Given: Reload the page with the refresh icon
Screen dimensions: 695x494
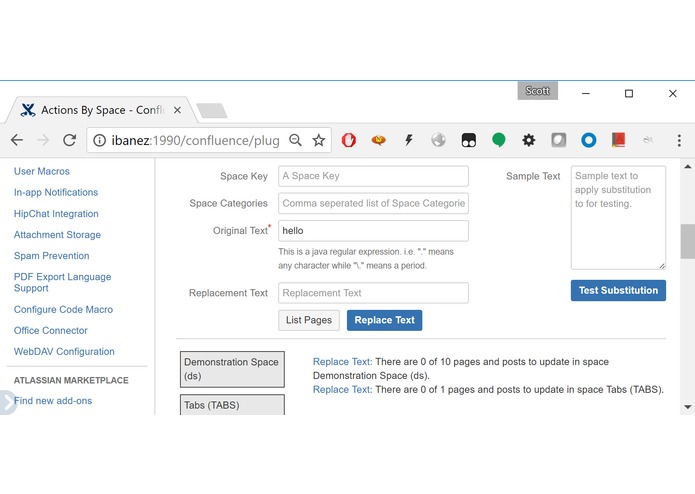Looking at the screenshot, I should click(69, 140).
